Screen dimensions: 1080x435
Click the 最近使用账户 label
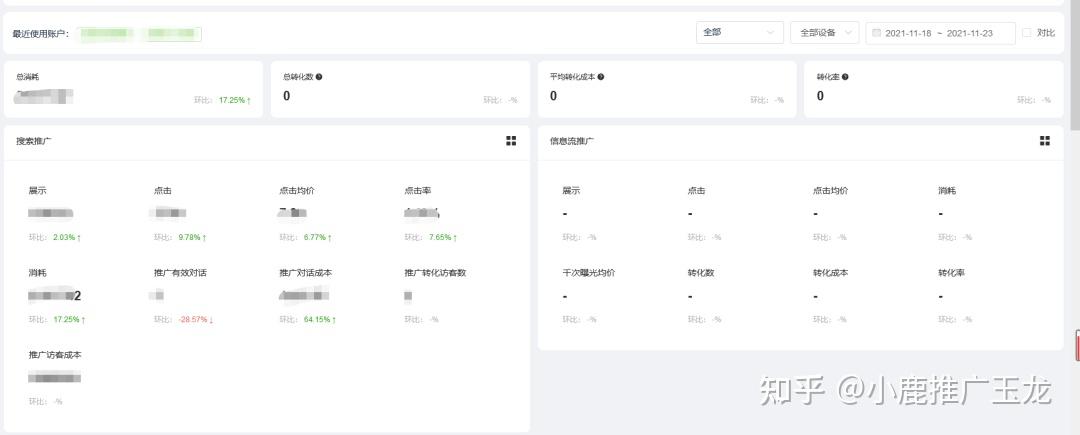(x=41, y=34)
